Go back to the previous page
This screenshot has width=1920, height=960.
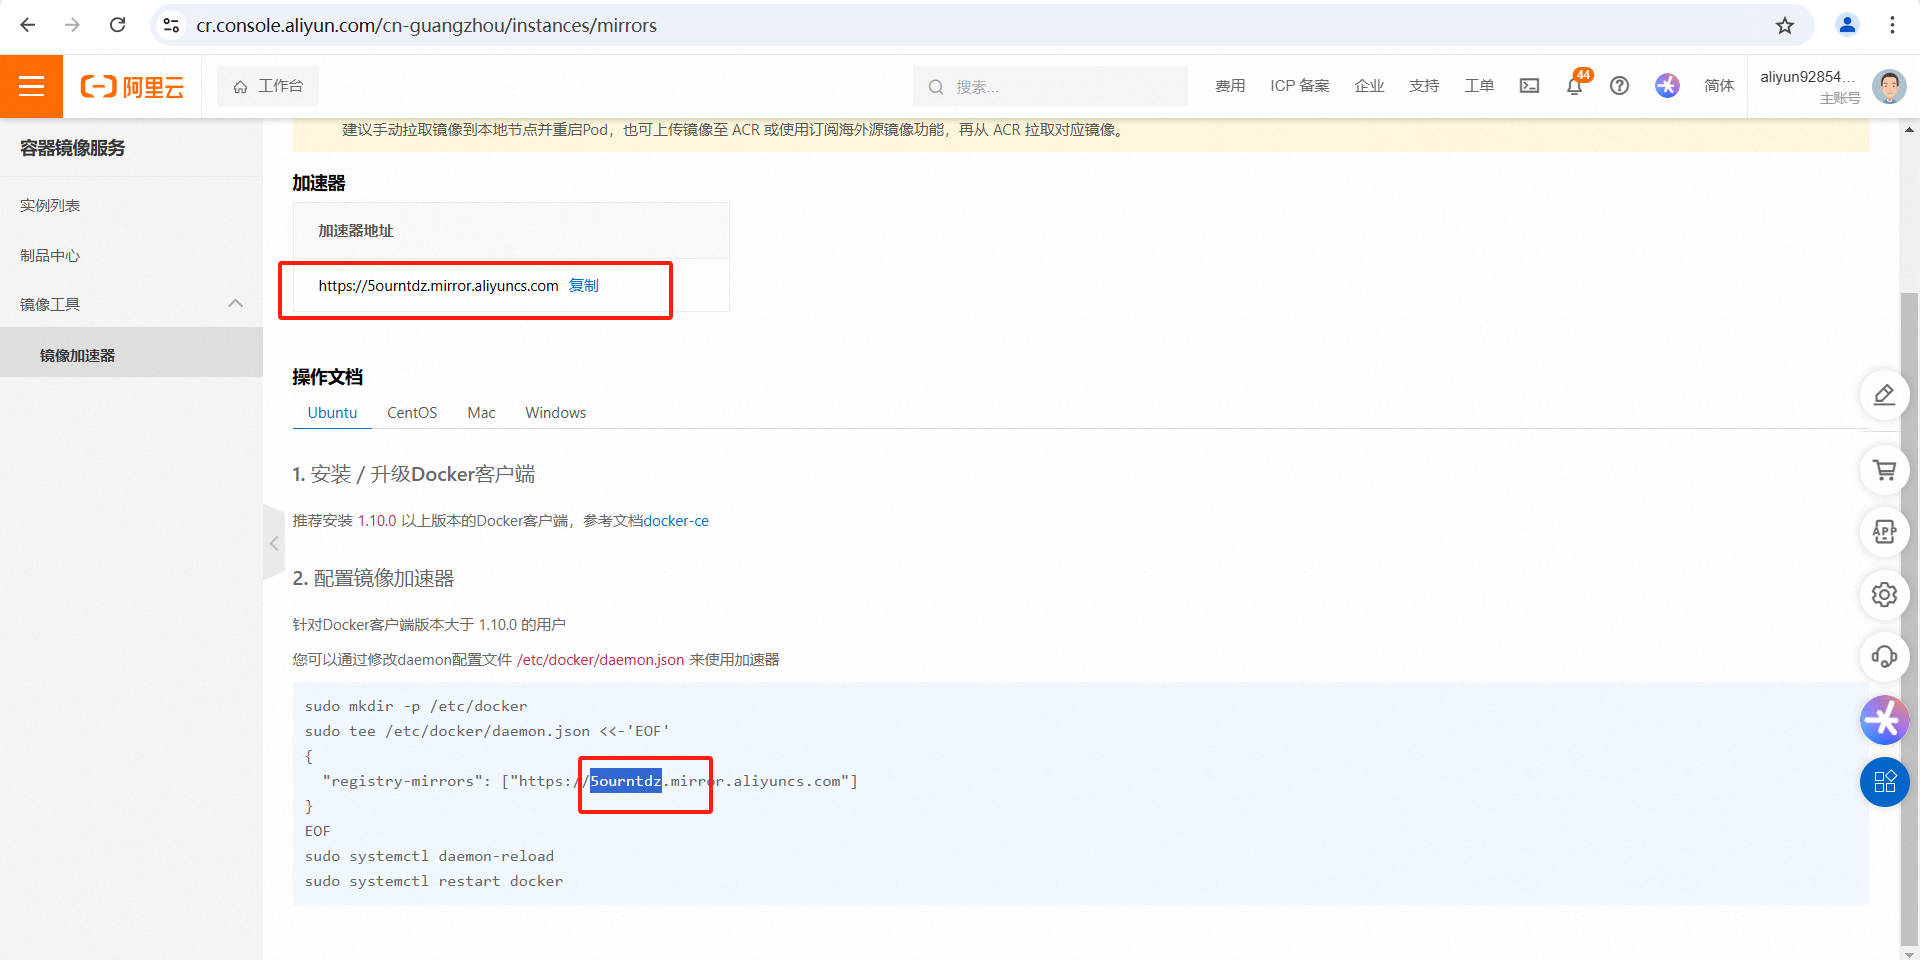pyautogui.click(x=28, y=25)
